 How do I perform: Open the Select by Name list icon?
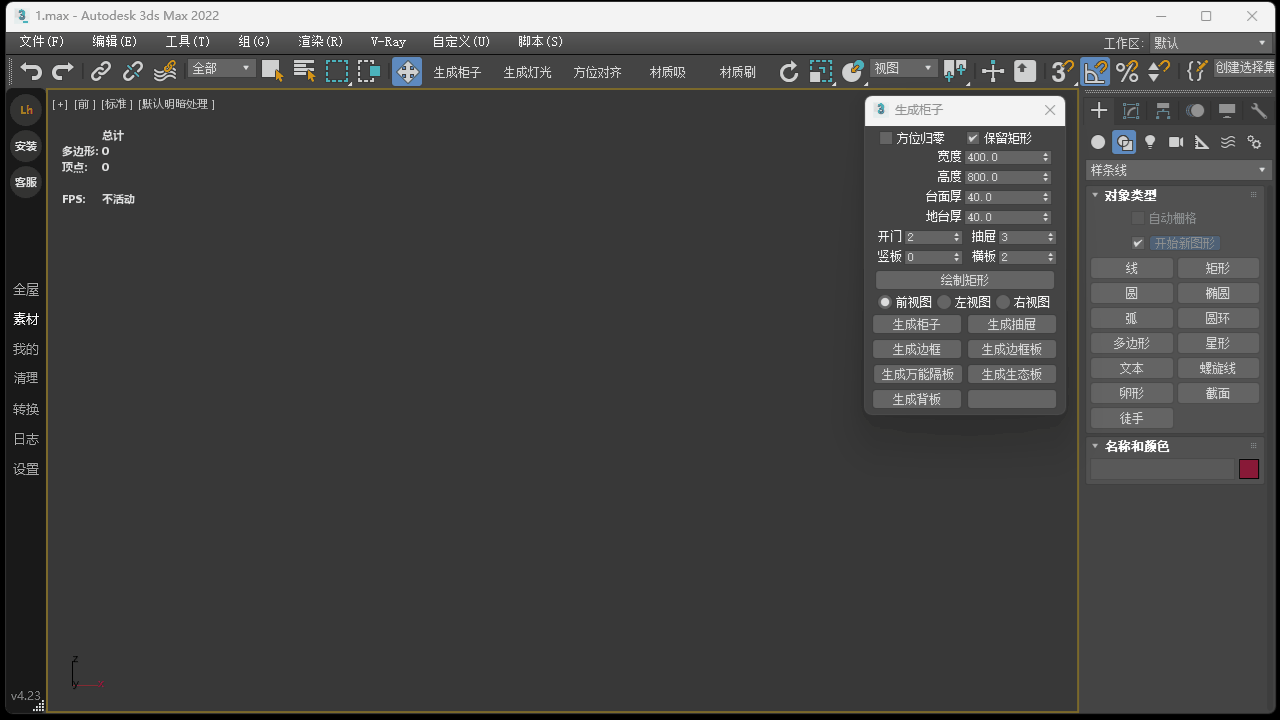coord(304,71)
